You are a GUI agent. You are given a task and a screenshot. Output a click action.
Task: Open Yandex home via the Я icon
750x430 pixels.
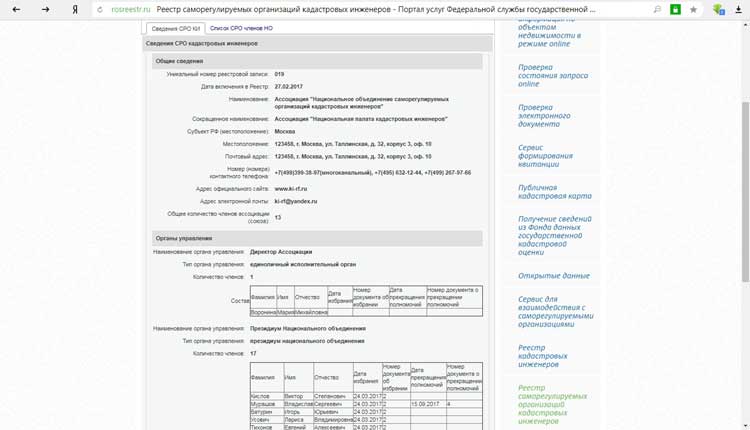pyautogui.click(x=75, y=9)
